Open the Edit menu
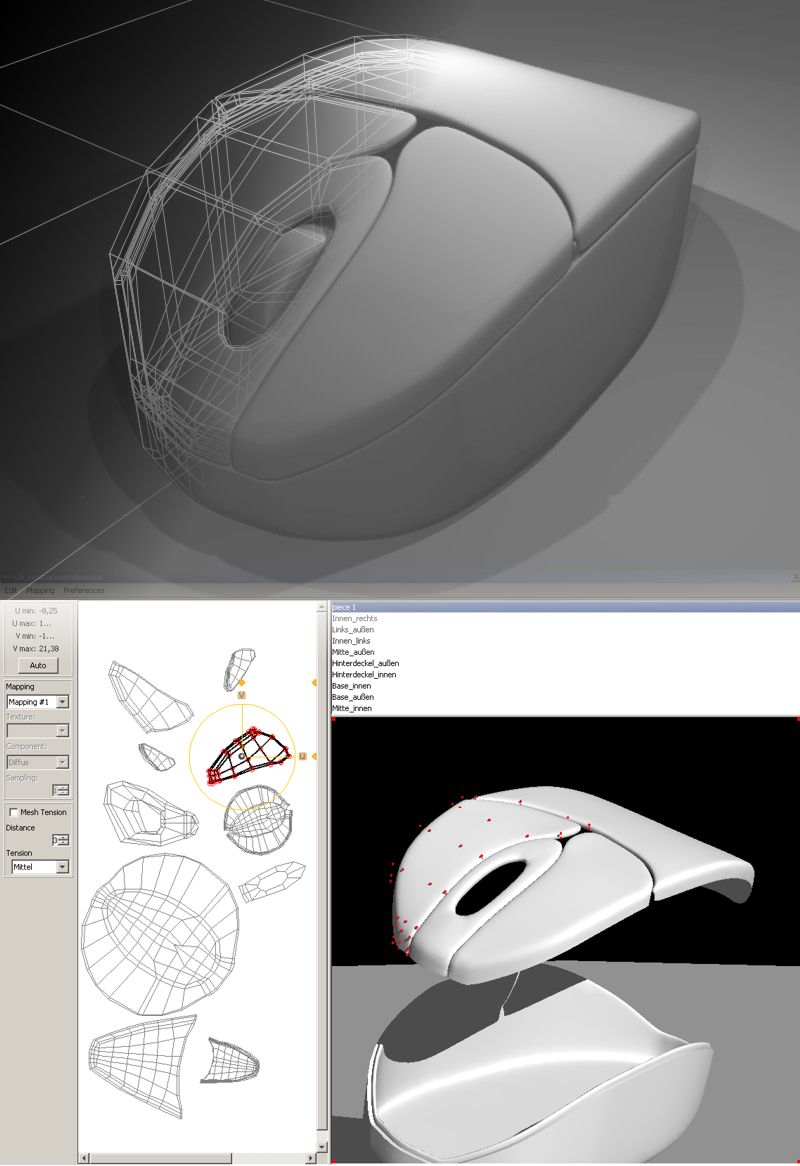 (10, 590)
